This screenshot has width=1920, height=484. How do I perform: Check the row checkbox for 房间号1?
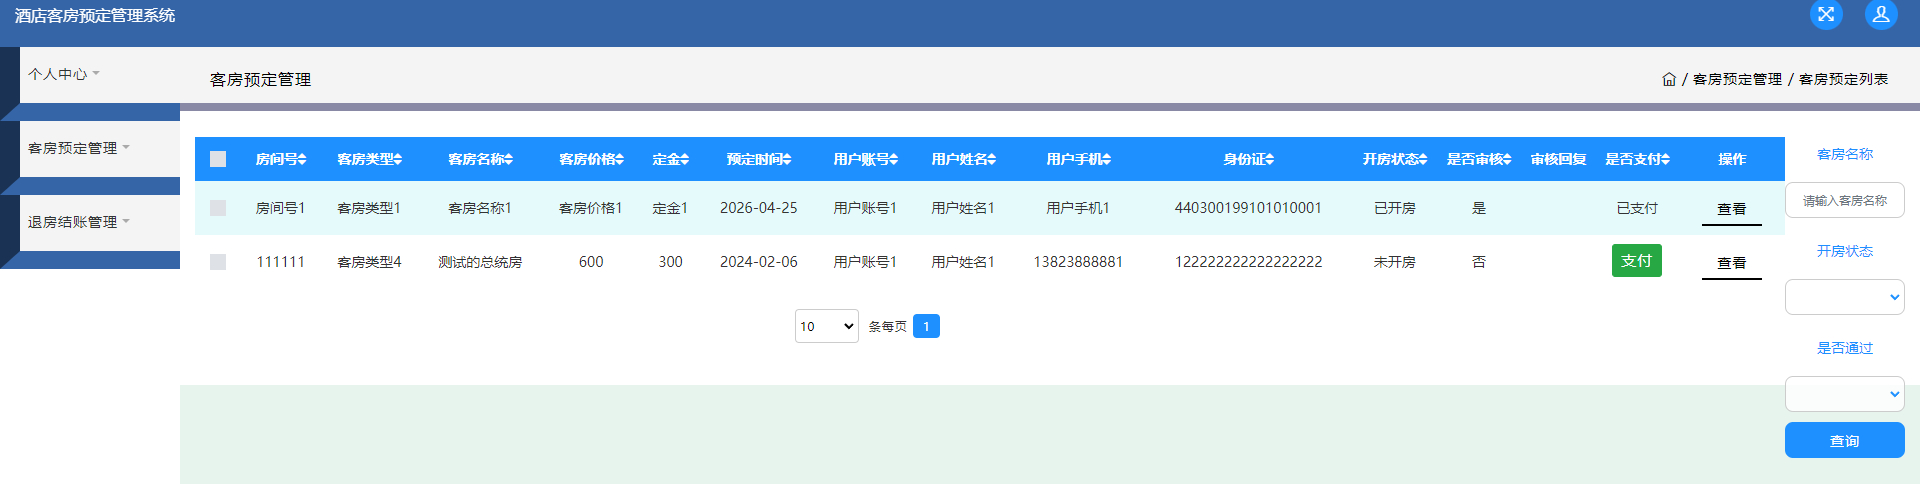coord(218,208)
